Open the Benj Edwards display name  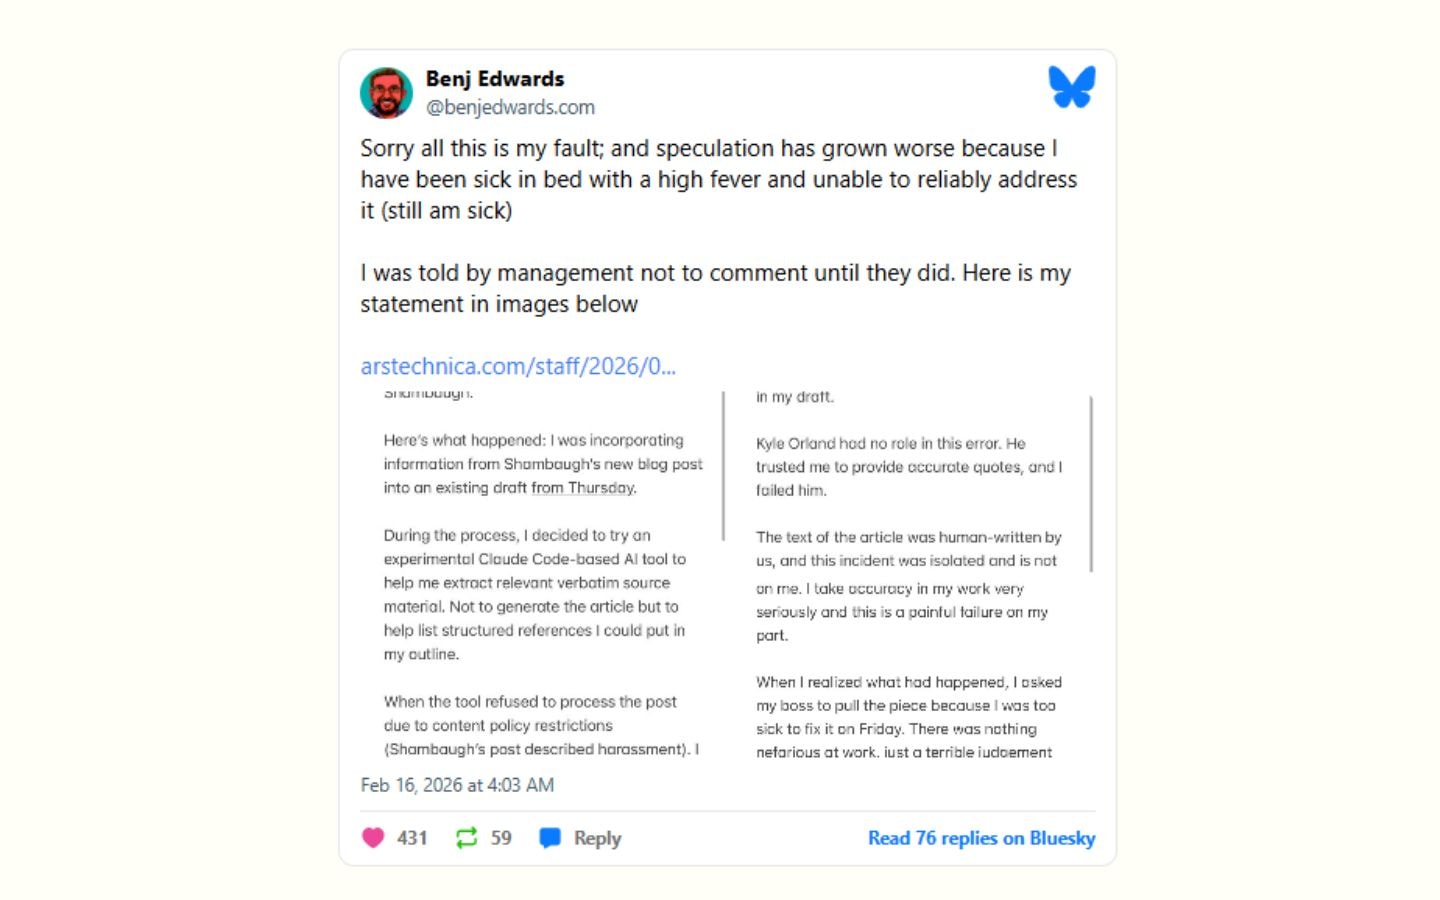tap(495, 79)
